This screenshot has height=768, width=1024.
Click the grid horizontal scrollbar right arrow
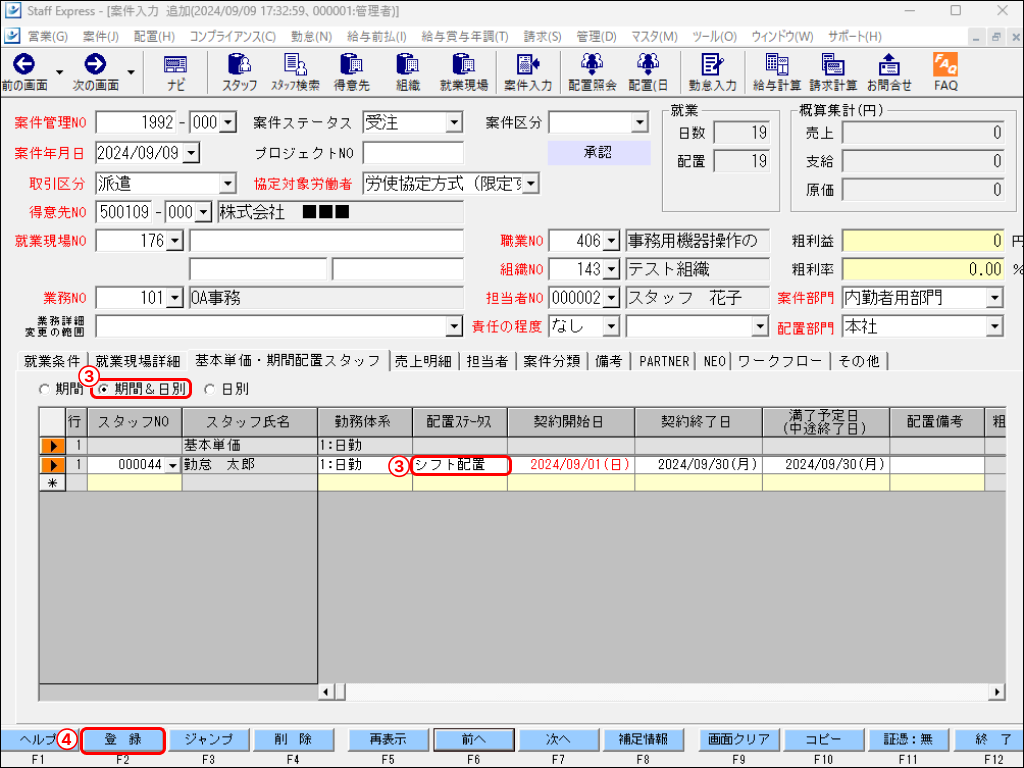997,692
